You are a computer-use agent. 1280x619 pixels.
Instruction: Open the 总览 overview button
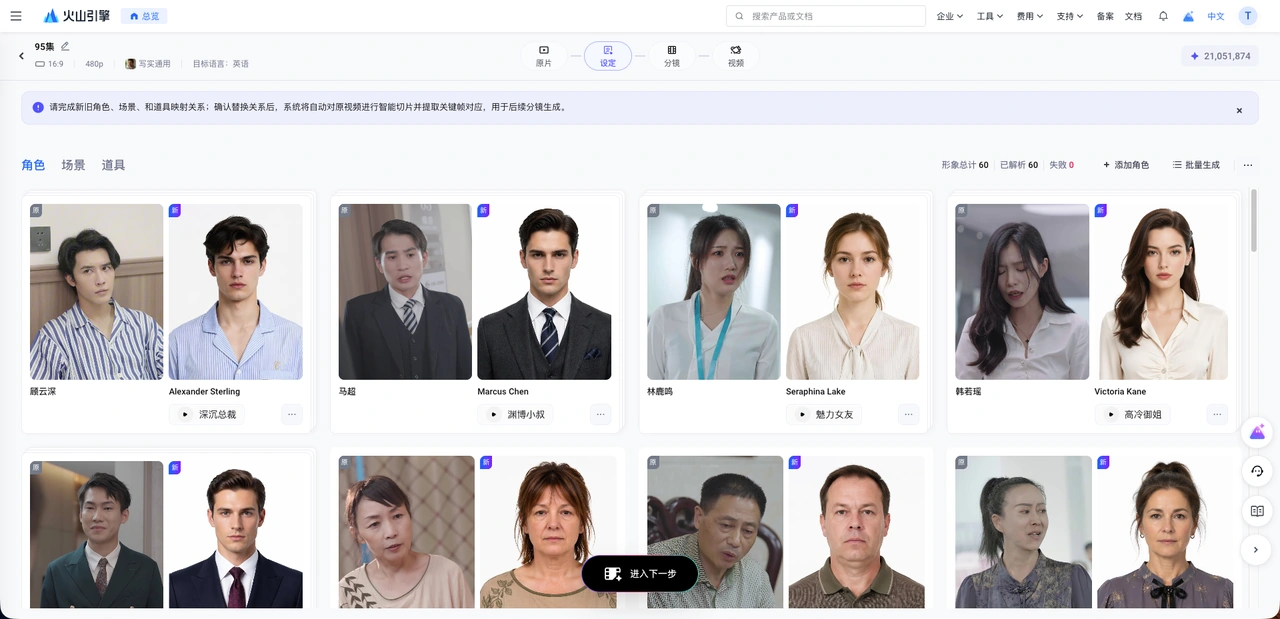[144, 16]
